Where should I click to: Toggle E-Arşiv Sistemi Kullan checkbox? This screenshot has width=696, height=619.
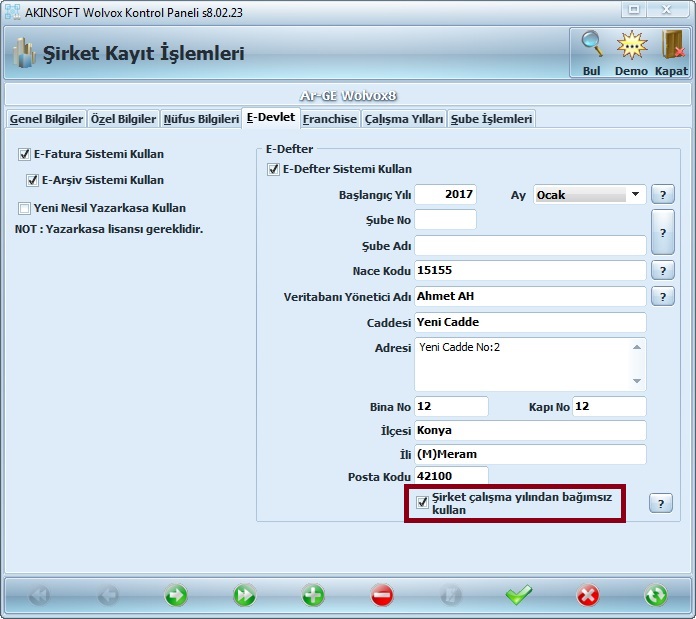tap(32, 180)
